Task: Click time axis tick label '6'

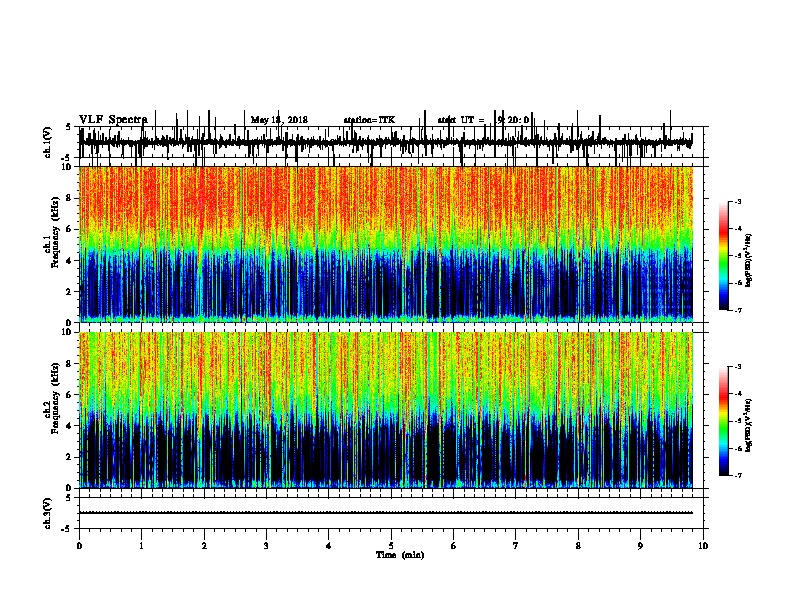Action: (454, 546)
